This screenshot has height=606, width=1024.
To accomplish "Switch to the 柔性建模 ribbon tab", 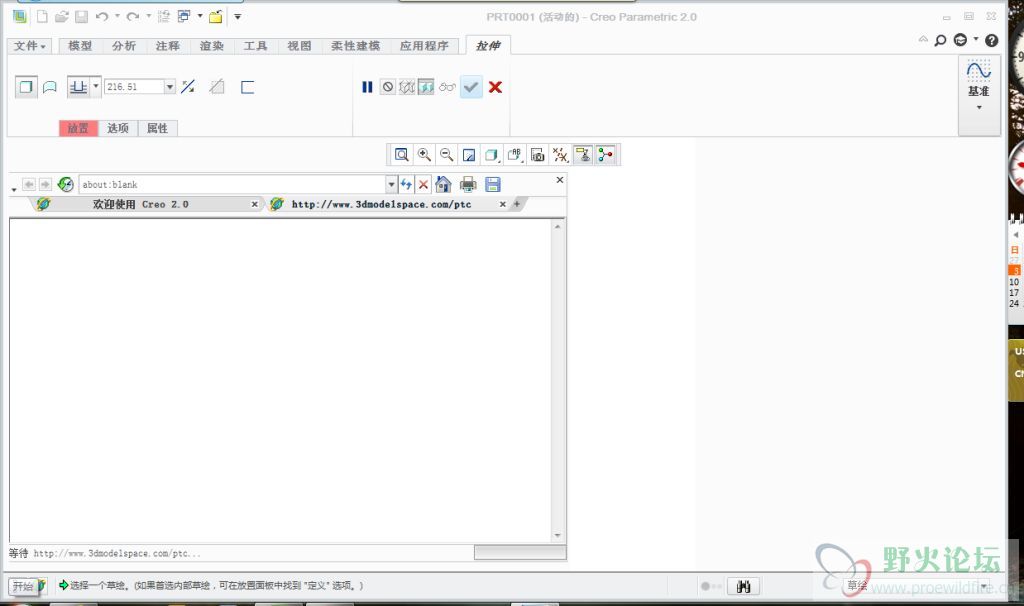I will coord(355,46).
